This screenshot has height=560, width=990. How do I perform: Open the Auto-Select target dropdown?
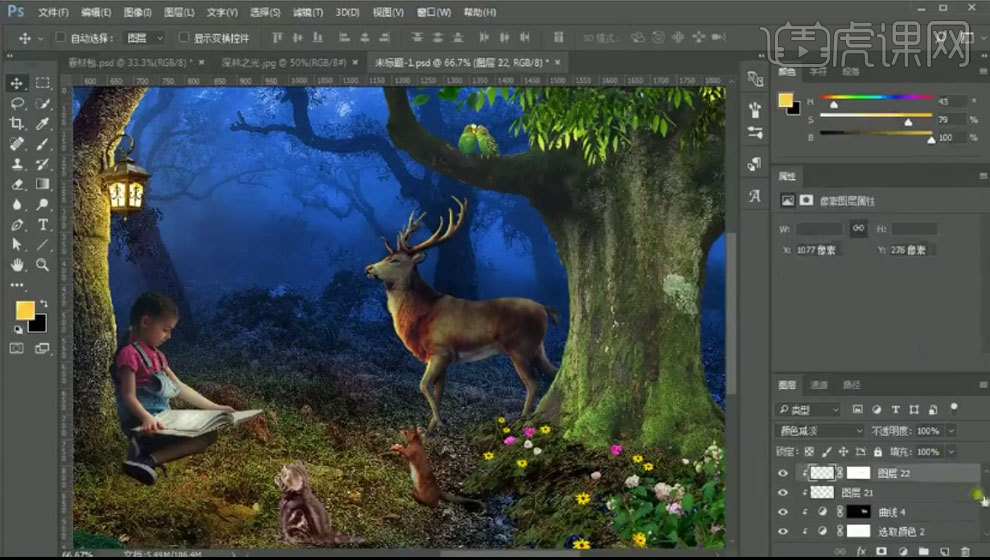pos(145,38)
